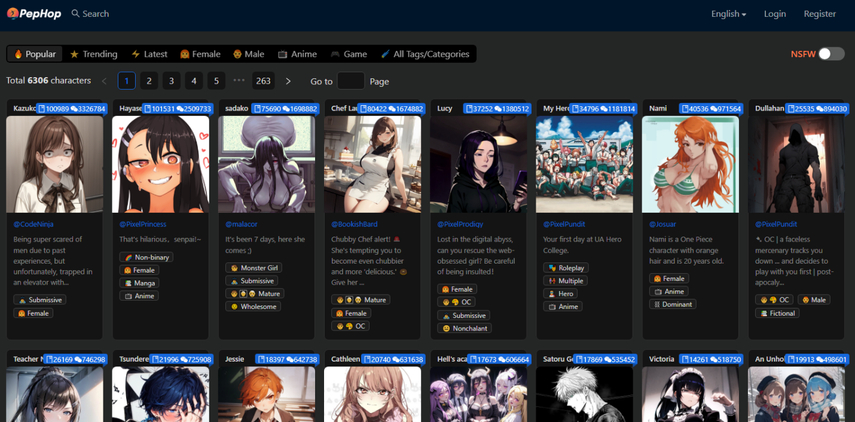Click the Fictional tag on Dullahan card

(x=777, y=313)
